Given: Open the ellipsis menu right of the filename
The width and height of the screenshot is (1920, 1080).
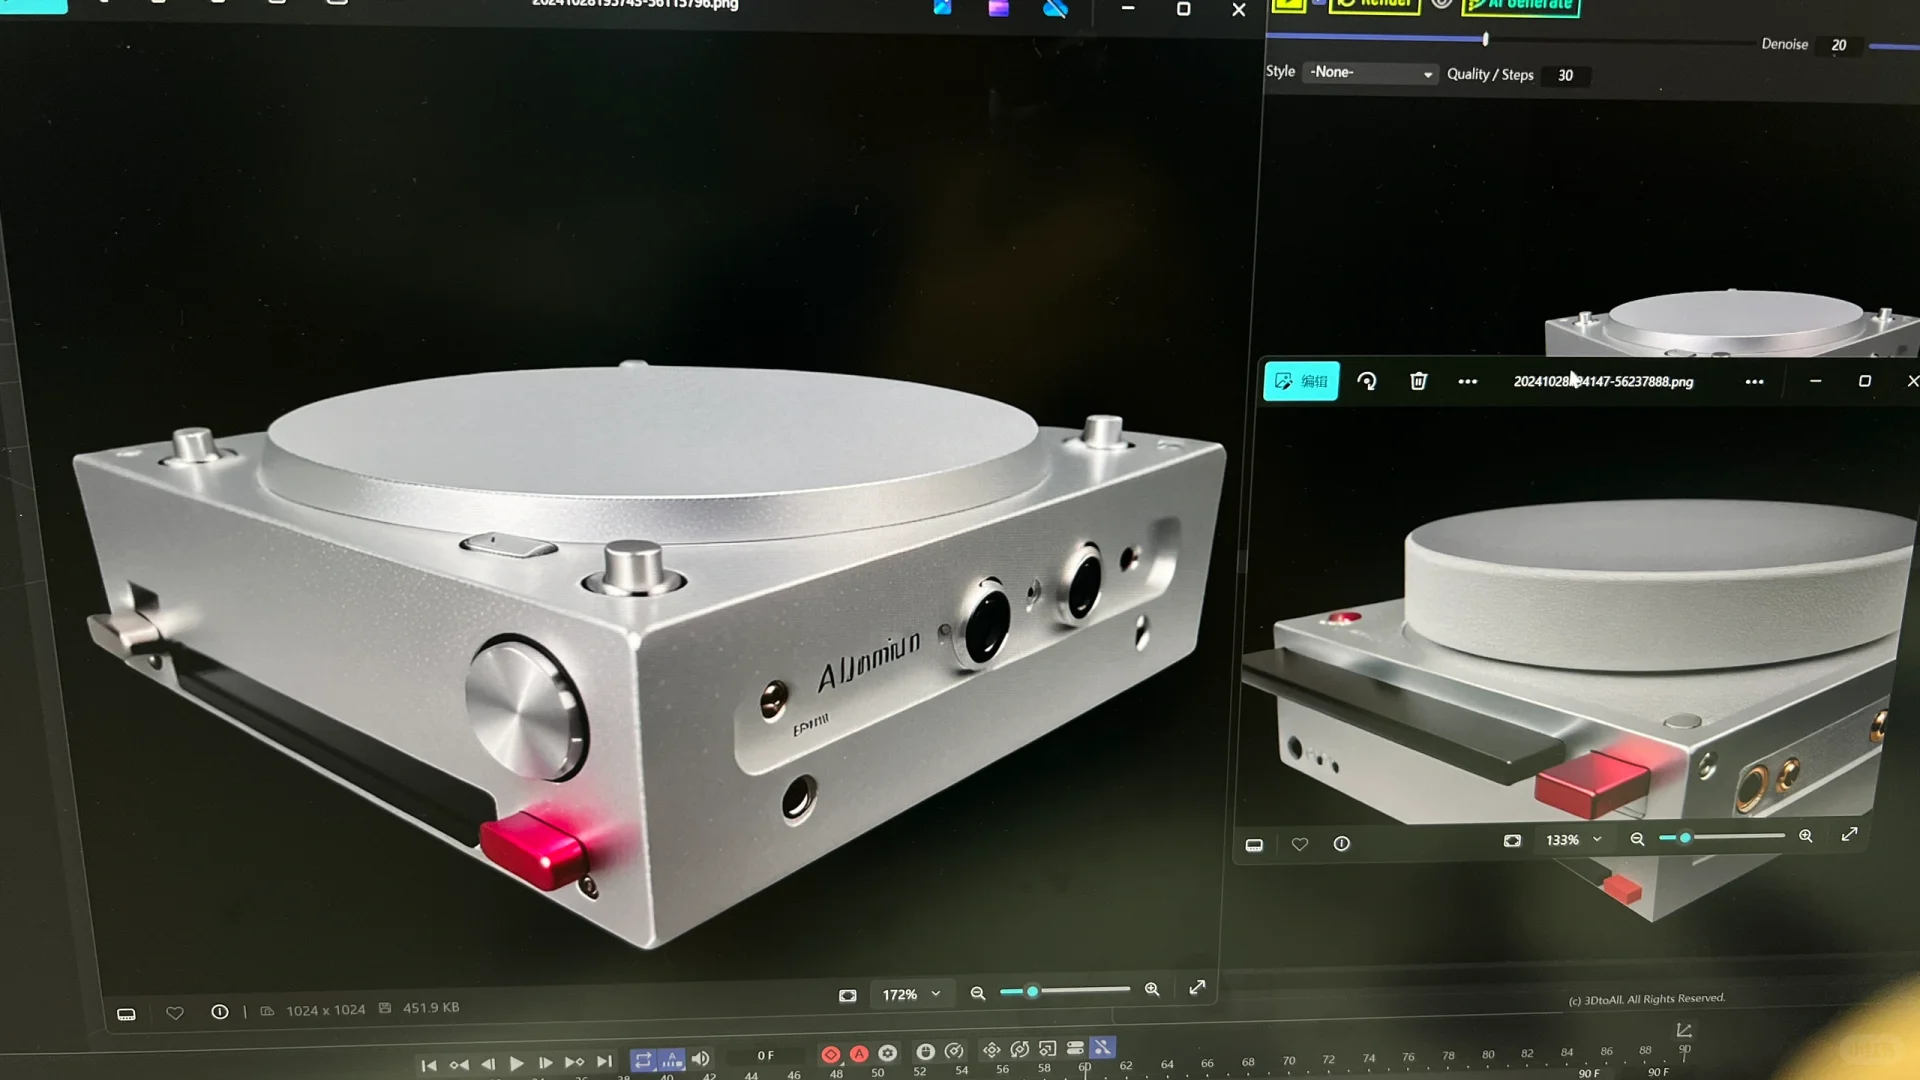Looking at the screenshot, I should point(1755,381).
